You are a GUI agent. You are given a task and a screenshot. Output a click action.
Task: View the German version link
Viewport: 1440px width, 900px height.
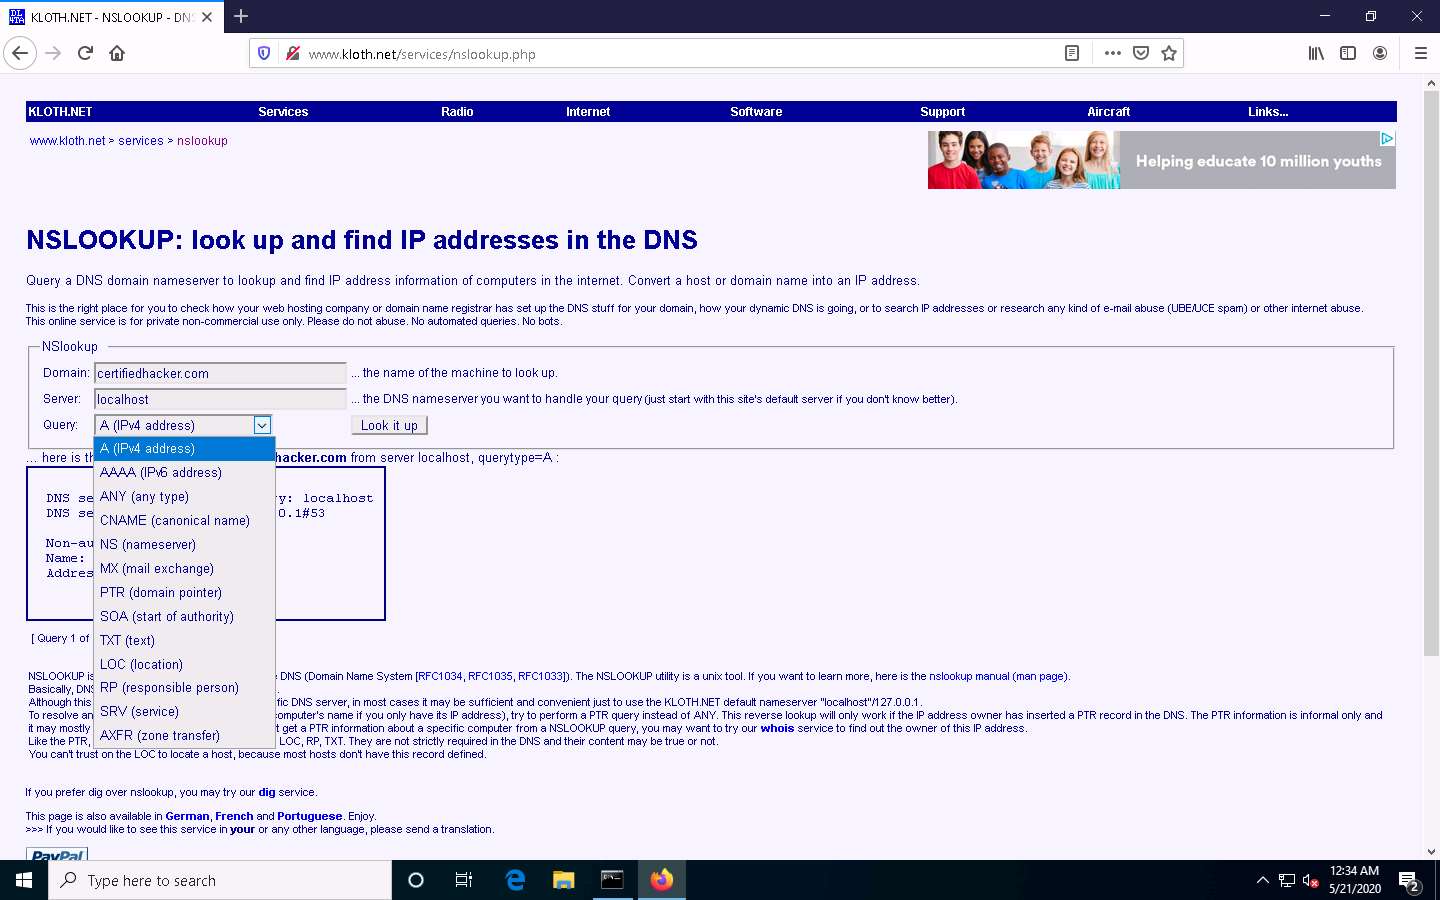coord(187,816)
